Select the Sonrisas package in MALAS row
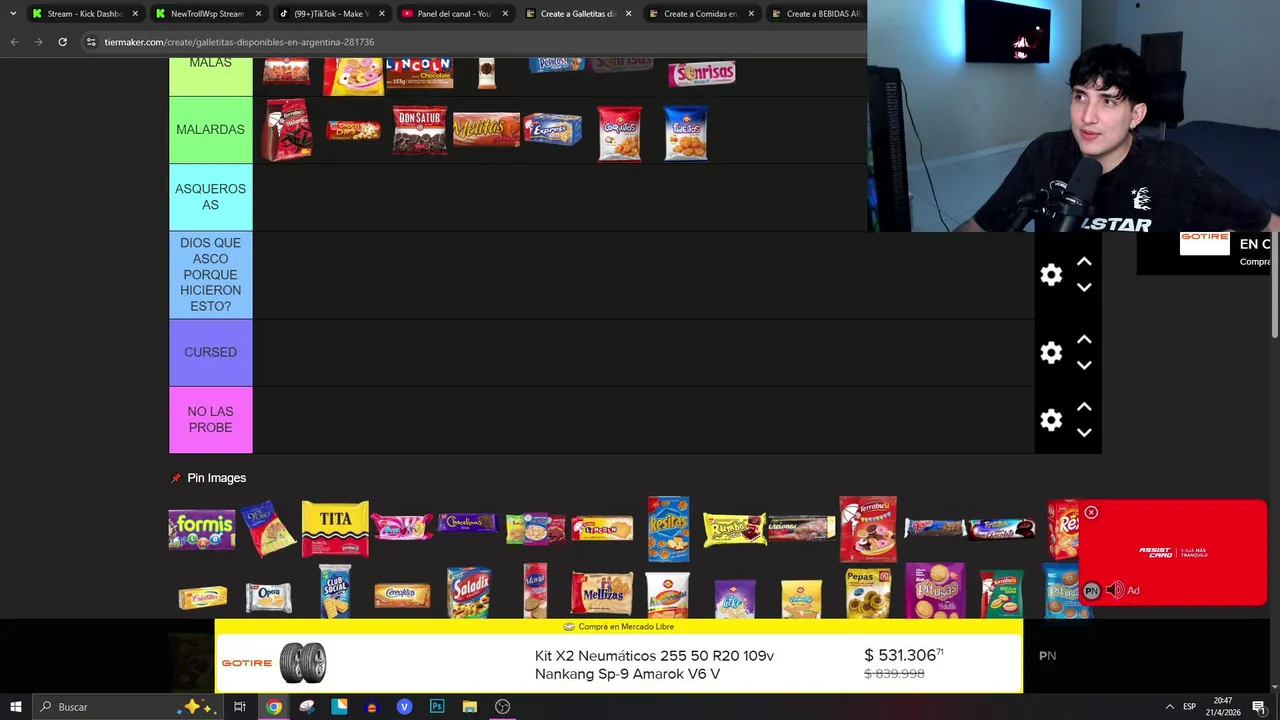The height and width of the screenshot is (720, 1280). [x=702, y=74]
